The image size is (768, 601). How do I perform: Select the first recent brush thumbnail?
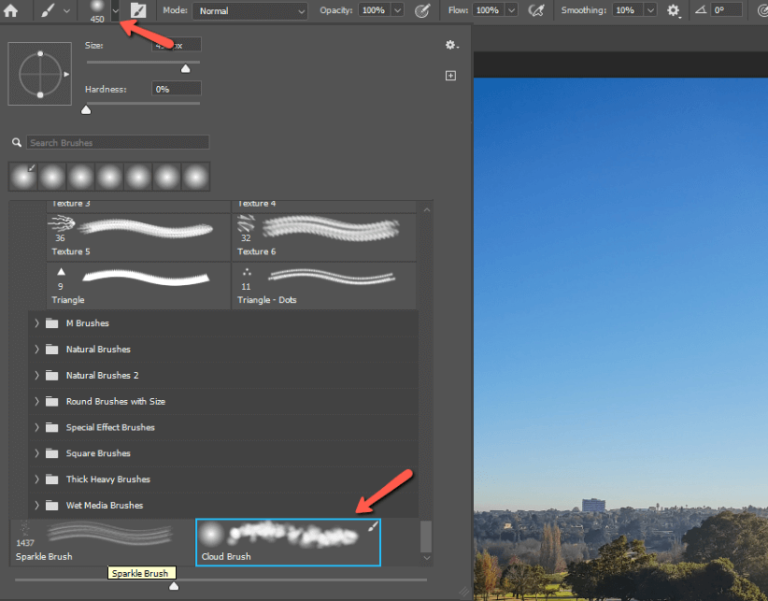(x=24, y=177)
